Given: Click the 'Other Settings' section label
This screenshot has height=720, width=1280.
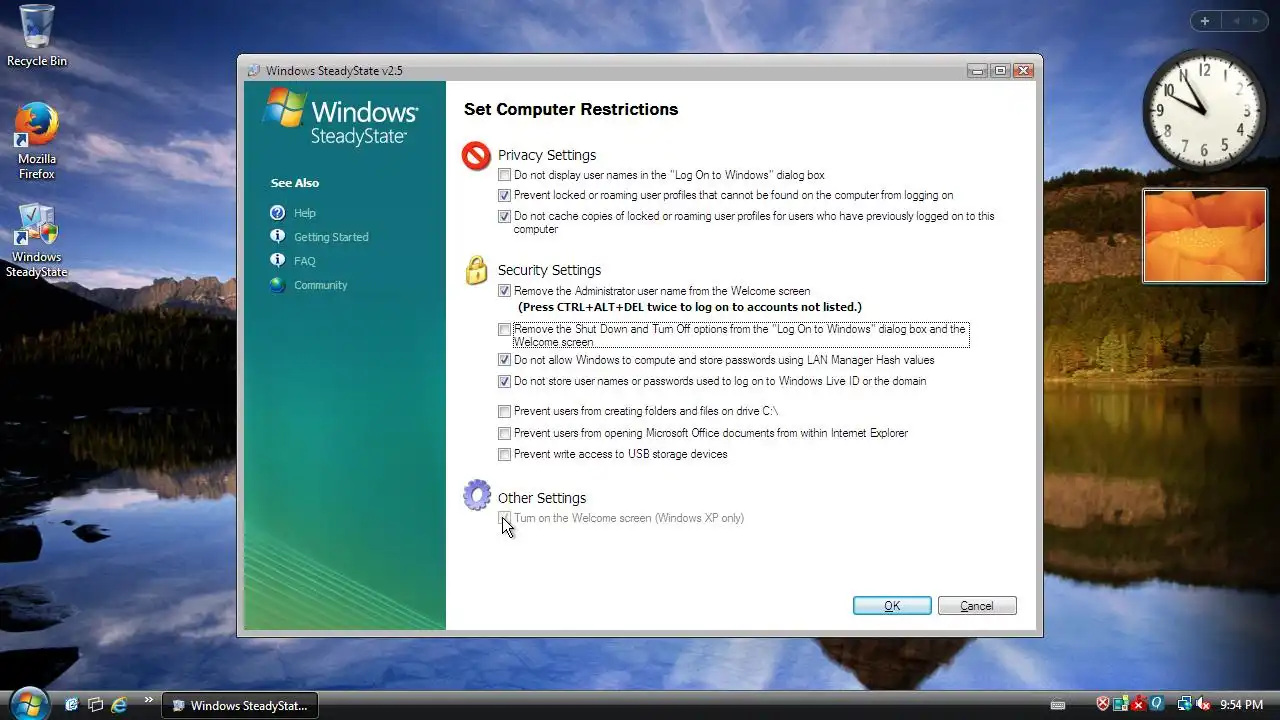Looking at the screenshot, I should pyautogui.click(x=542, y=498).
